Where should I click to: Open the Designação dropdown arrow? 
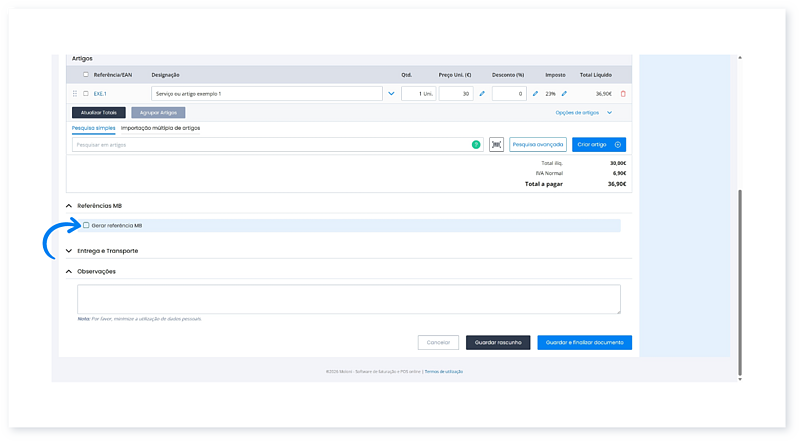(x=391, y=94)
